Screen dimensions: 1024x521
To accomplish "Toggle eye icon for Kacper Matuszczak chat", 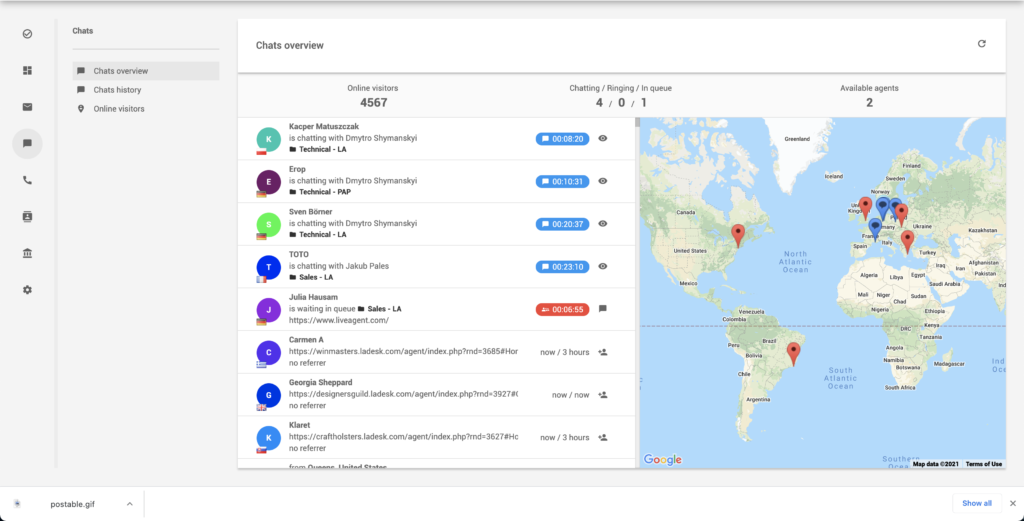I will [x=603, y=139].
